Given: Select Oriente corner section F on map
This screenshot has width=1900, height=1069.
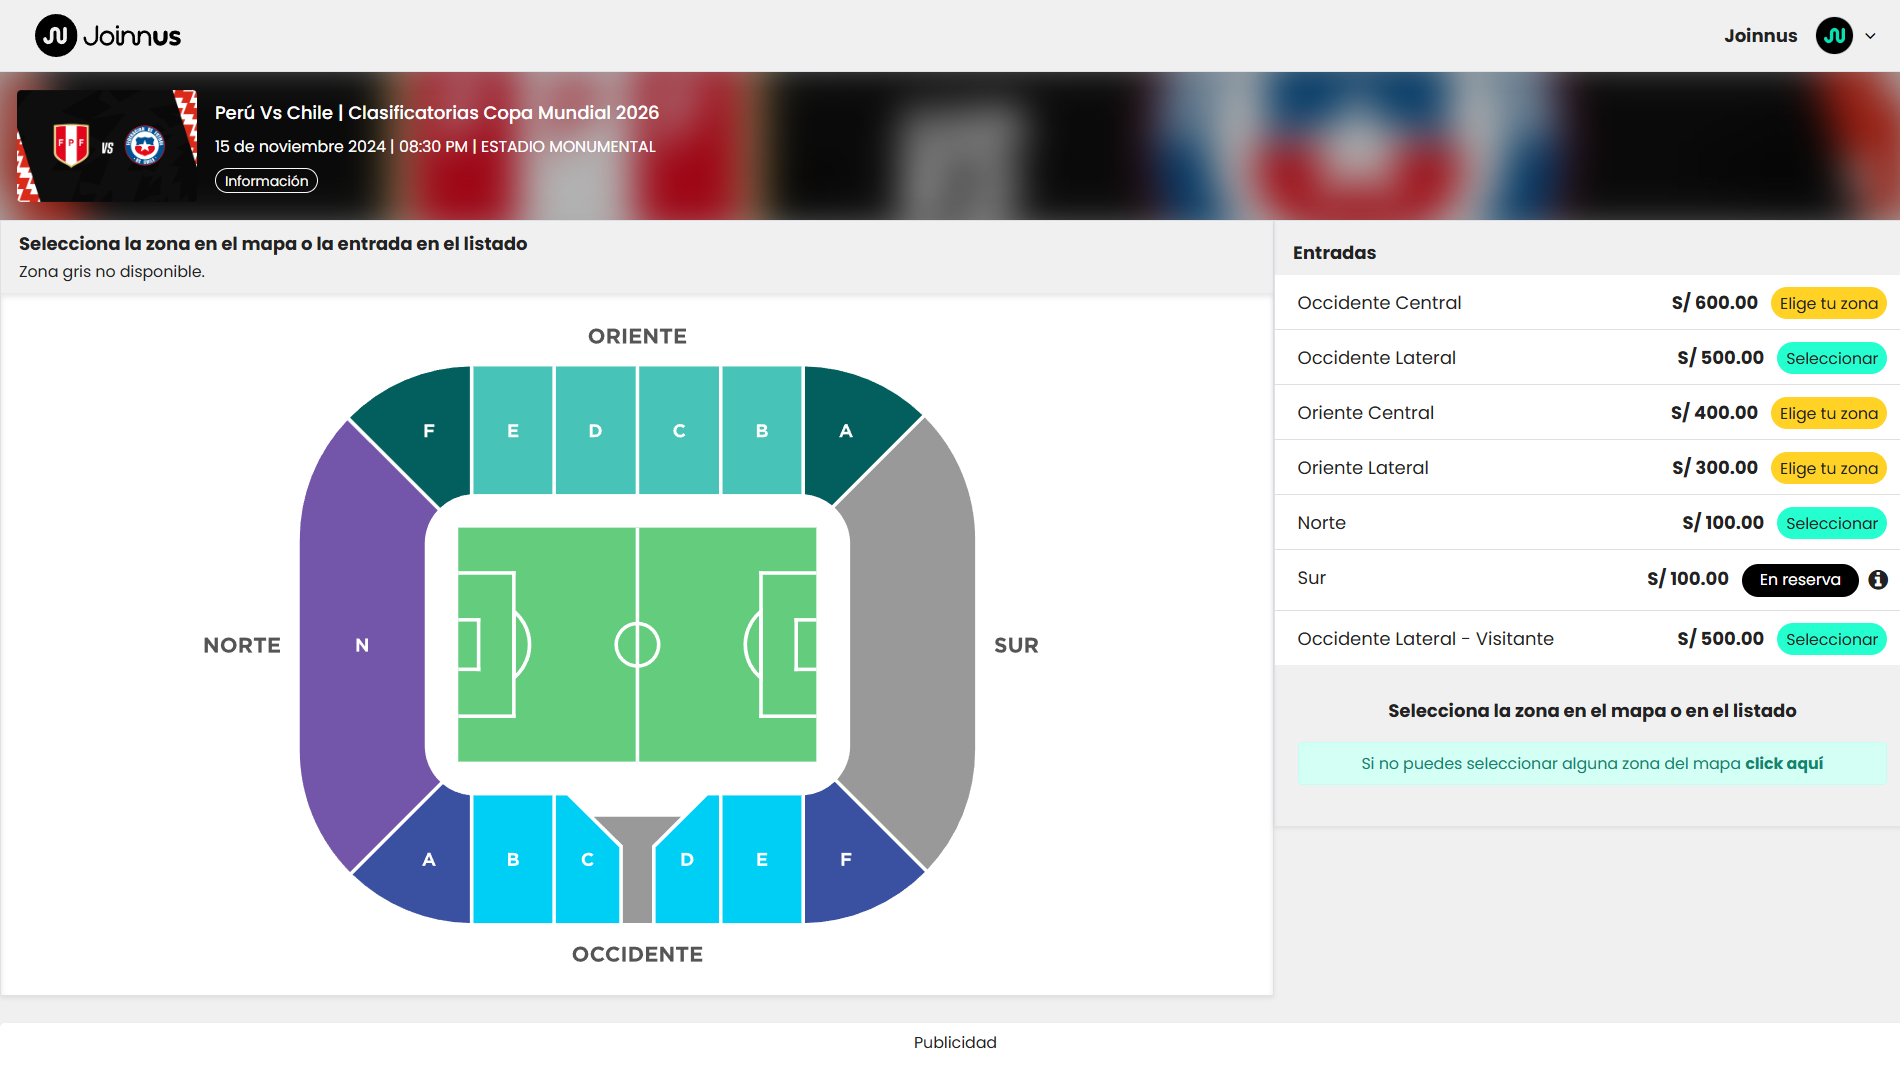Looking at the screenshot, I should (428, 431).
